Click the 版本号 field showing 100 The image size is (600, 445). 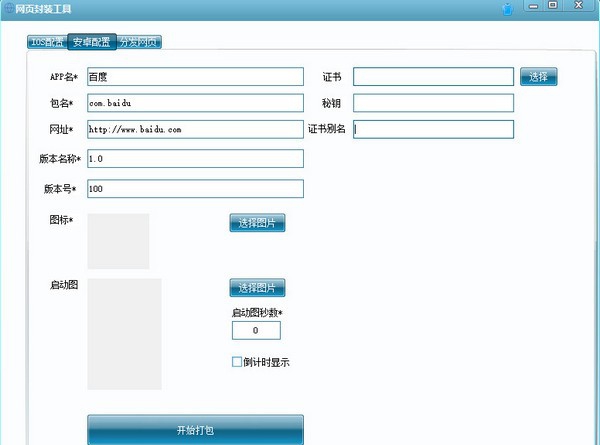(x=196, y=189)
